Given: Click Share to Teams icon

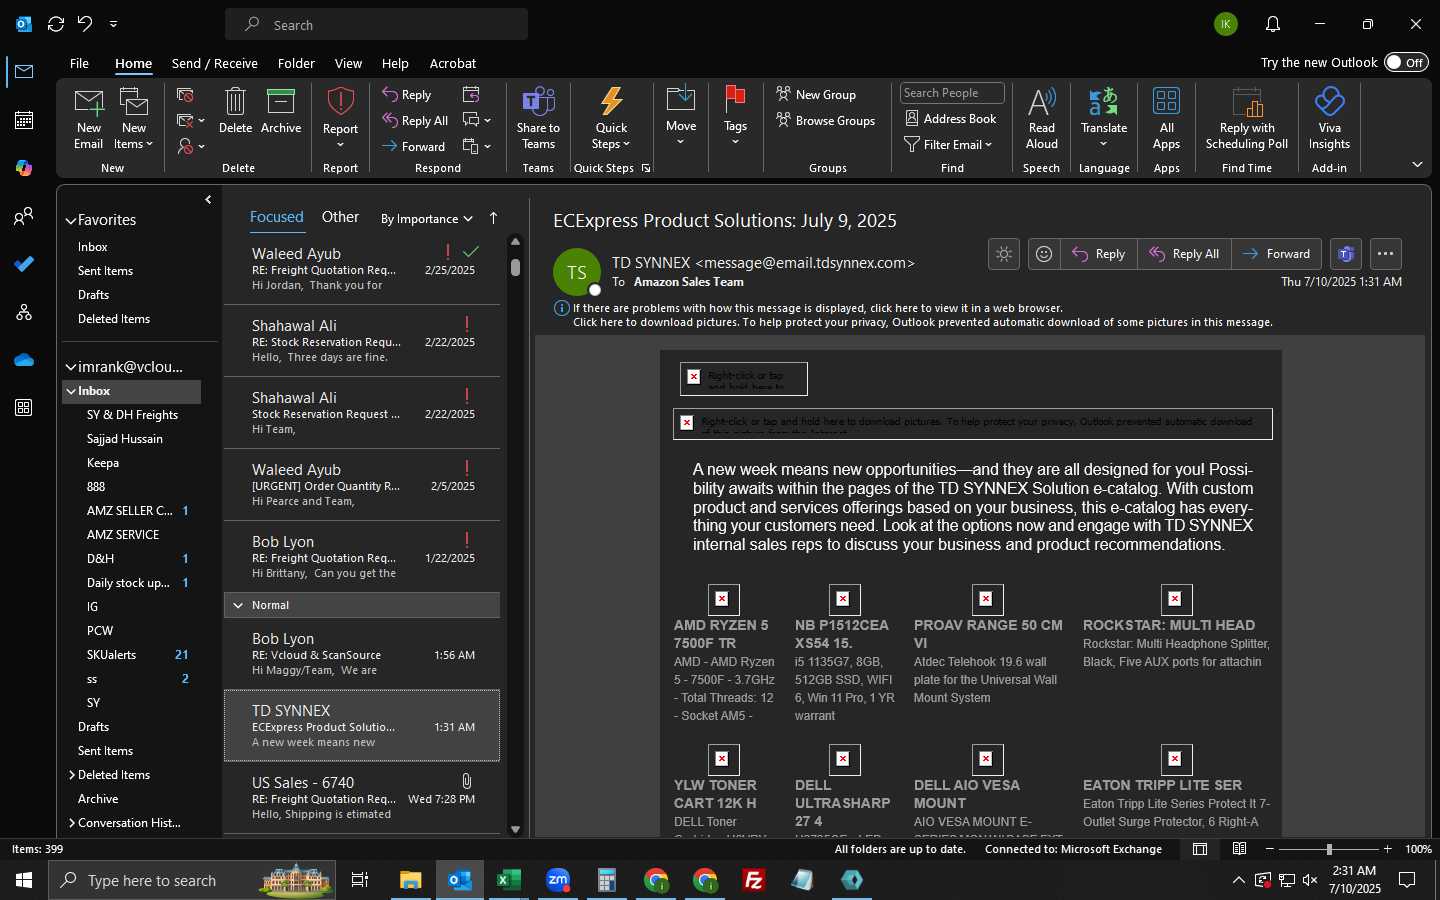Looking at the screenshot, I should click(x=538, y=118).
